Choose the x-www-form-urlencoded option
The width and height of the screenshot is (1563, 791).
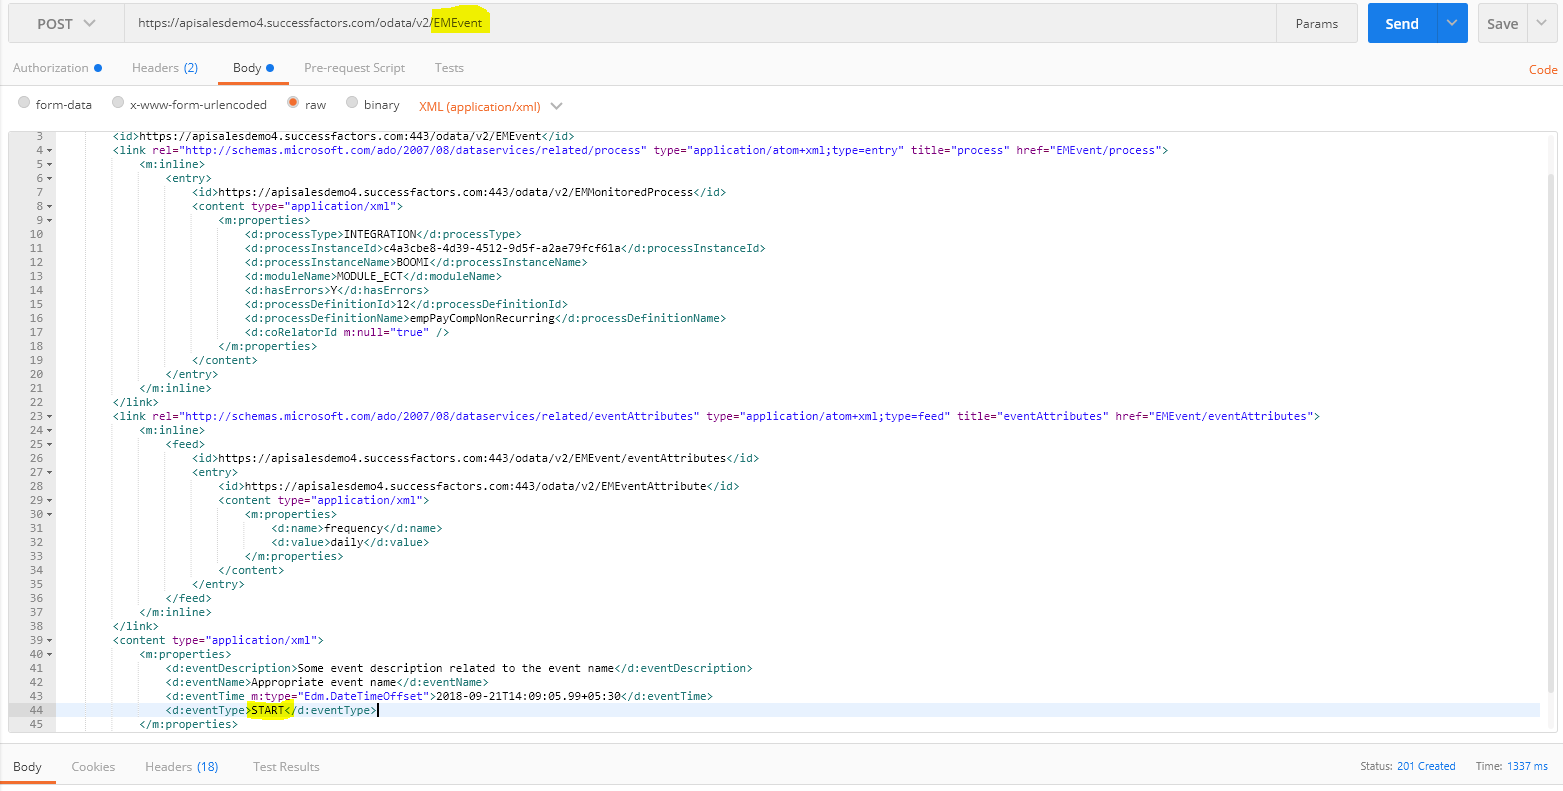(x=118, y=103)
